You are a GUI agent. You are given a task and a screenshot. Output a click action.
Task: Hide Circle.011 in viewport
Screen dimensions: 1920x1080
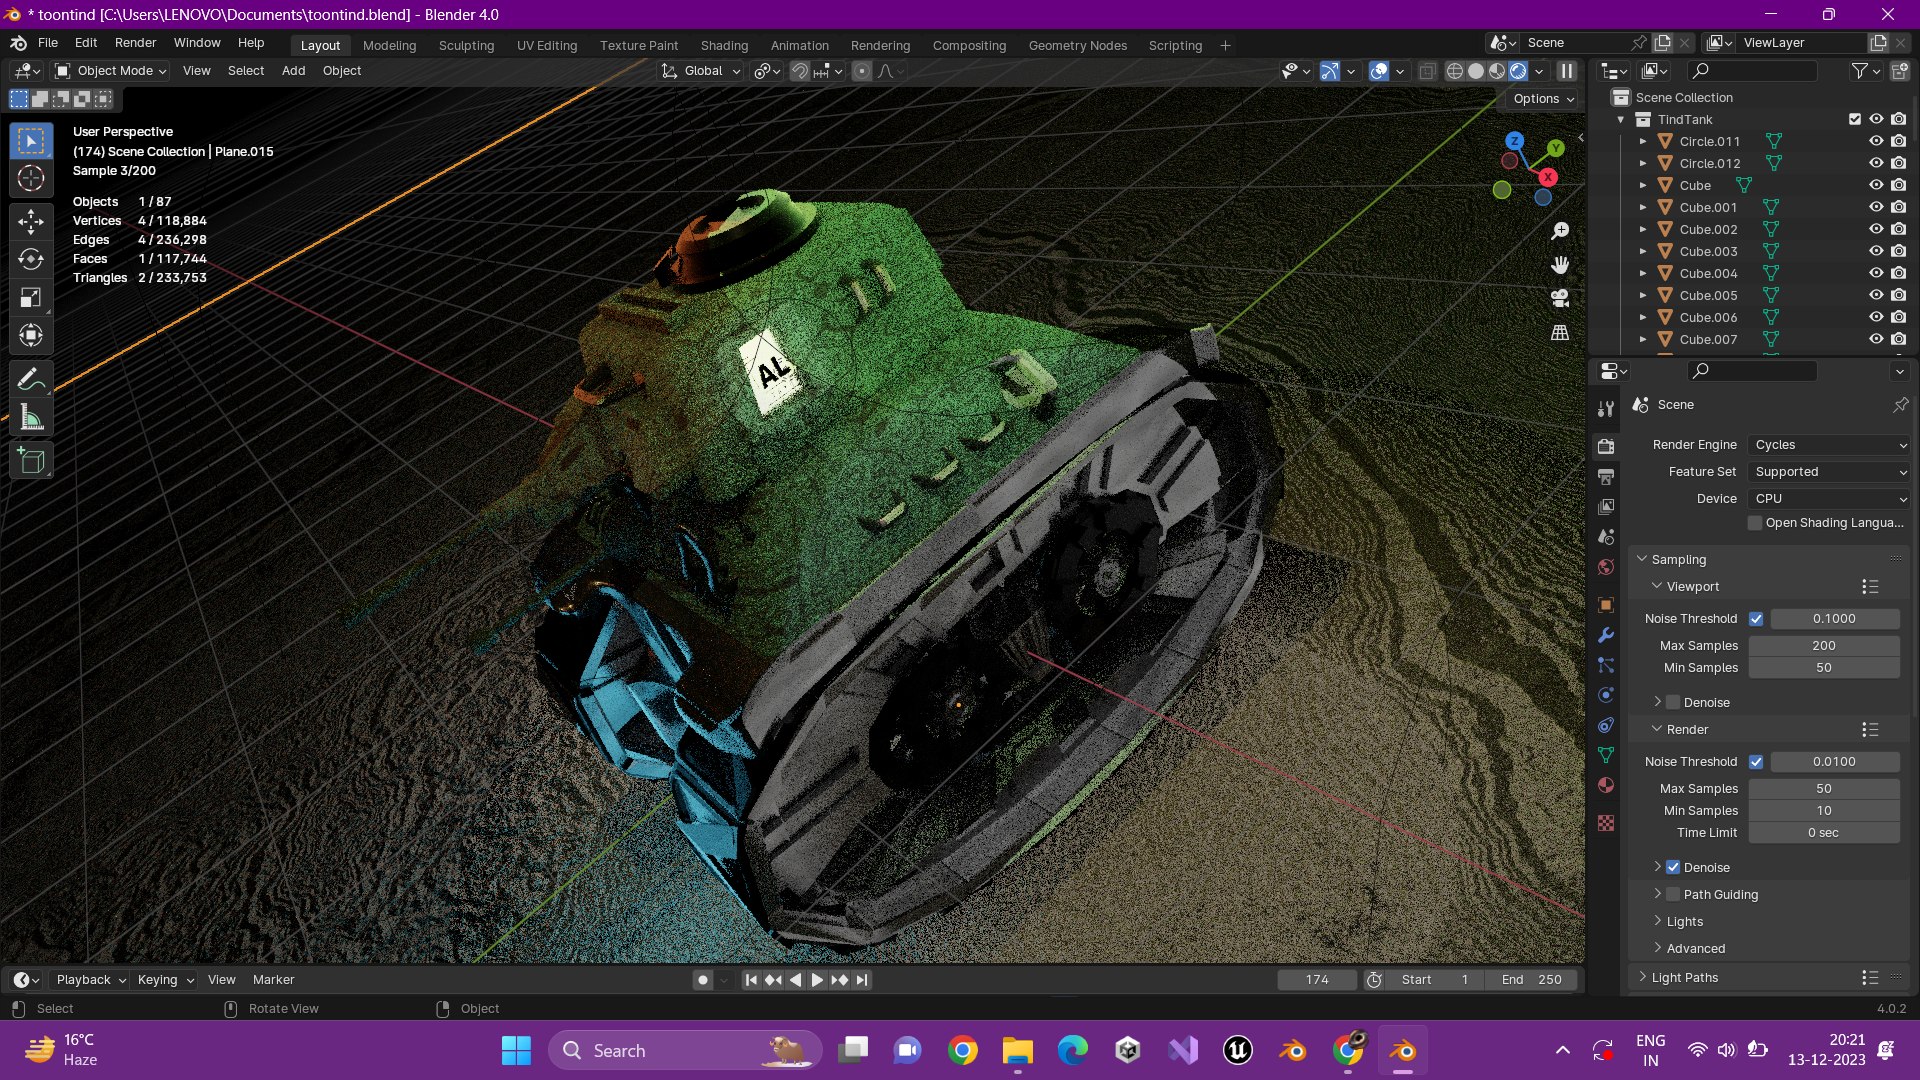tap(1876, 141)
